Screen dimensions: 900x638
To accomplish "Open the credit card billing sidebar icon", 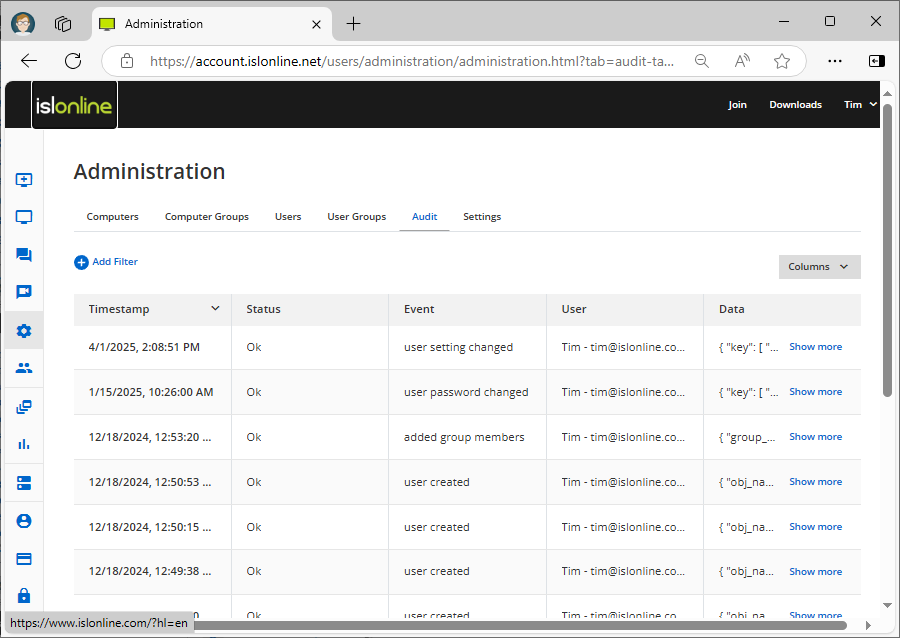I will tap(24, 558).
